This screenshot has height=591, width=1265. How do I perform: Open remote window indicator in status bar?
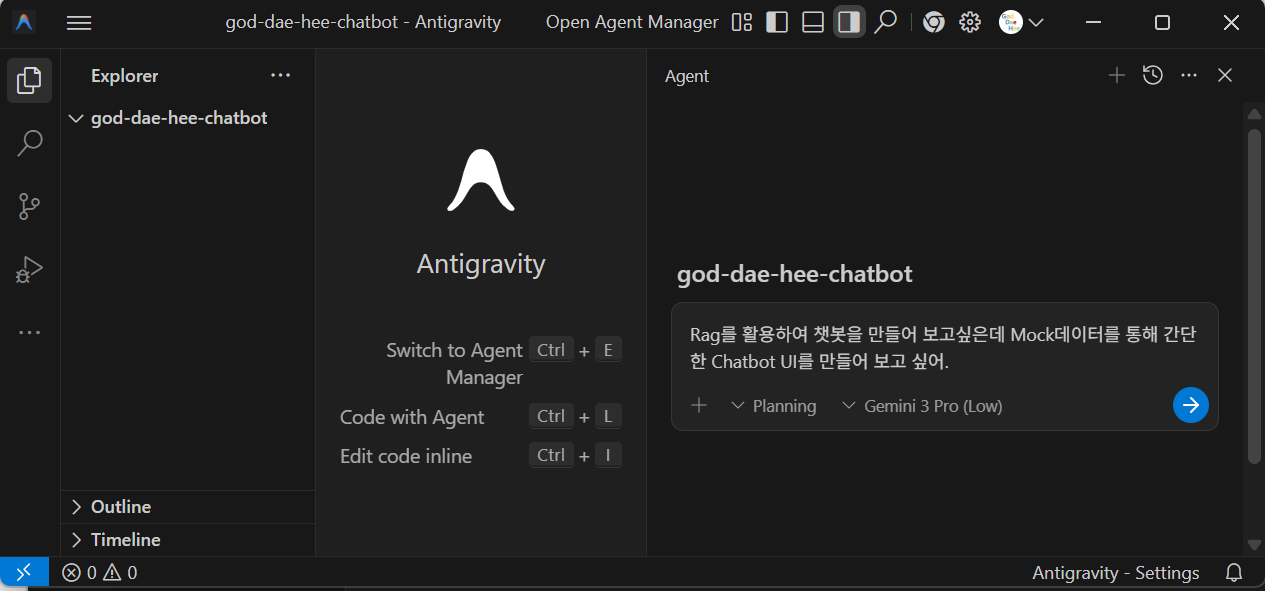point(24,573)
